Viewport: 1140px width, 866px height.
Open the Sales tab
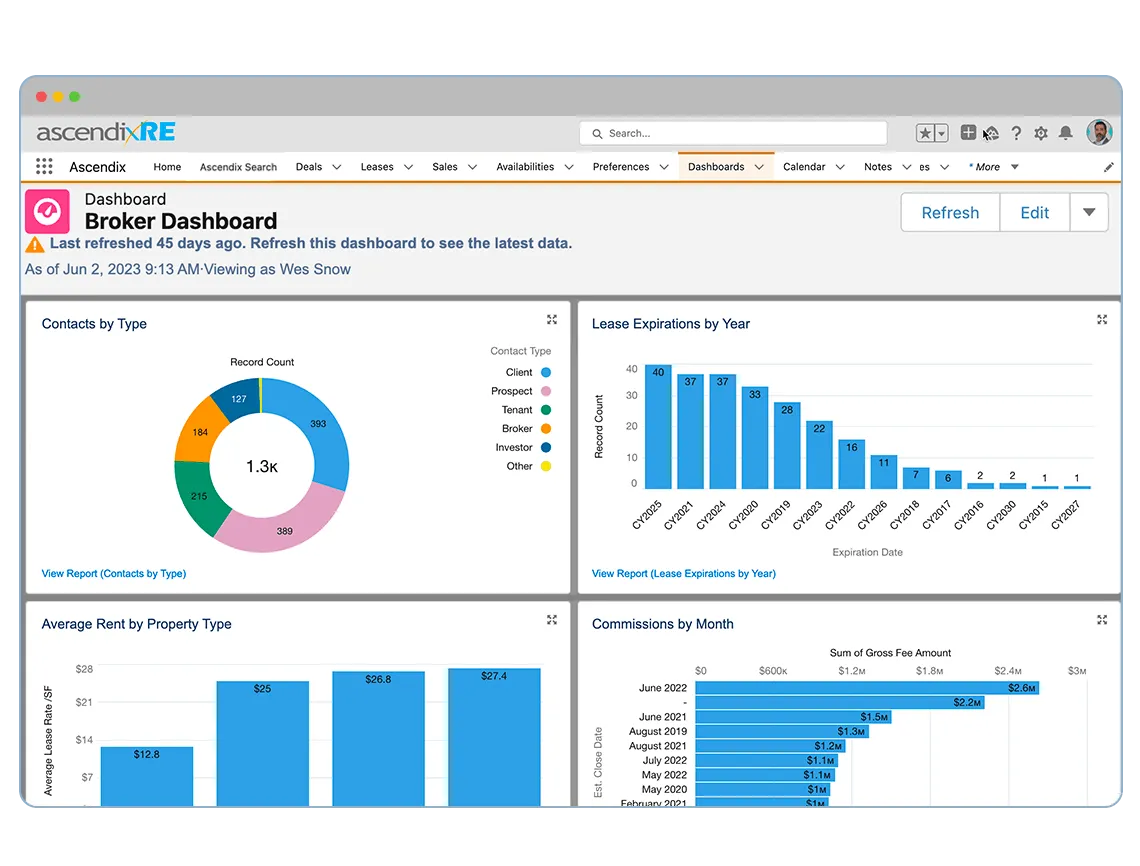pyautogui.click(x=445, y=167)
